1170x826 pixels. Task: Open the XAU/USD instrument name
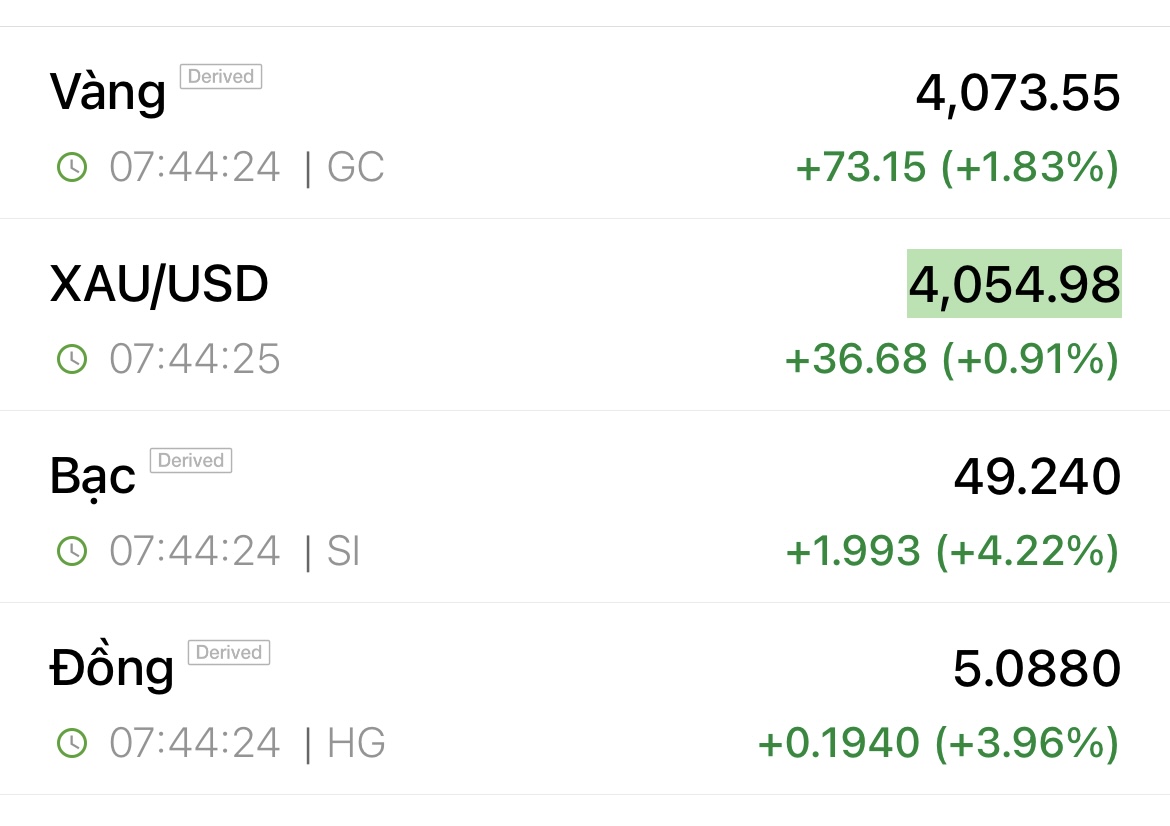pyautogui.click(x=159, y=285)
